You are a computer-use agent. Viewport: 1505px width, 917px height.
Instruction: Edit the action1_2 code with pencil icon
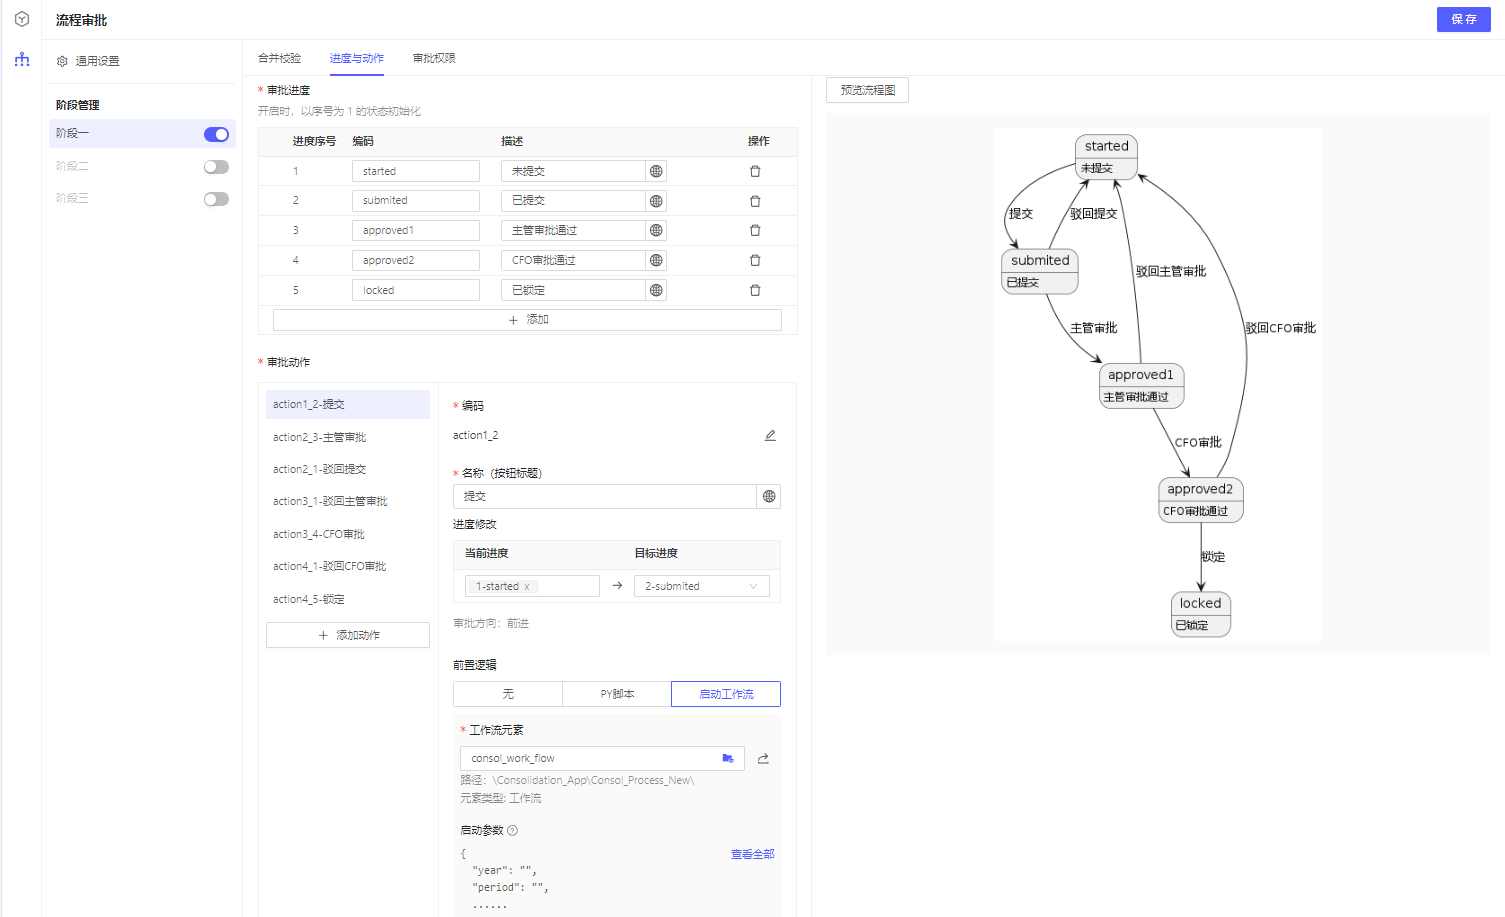click(x=770, y=435)
